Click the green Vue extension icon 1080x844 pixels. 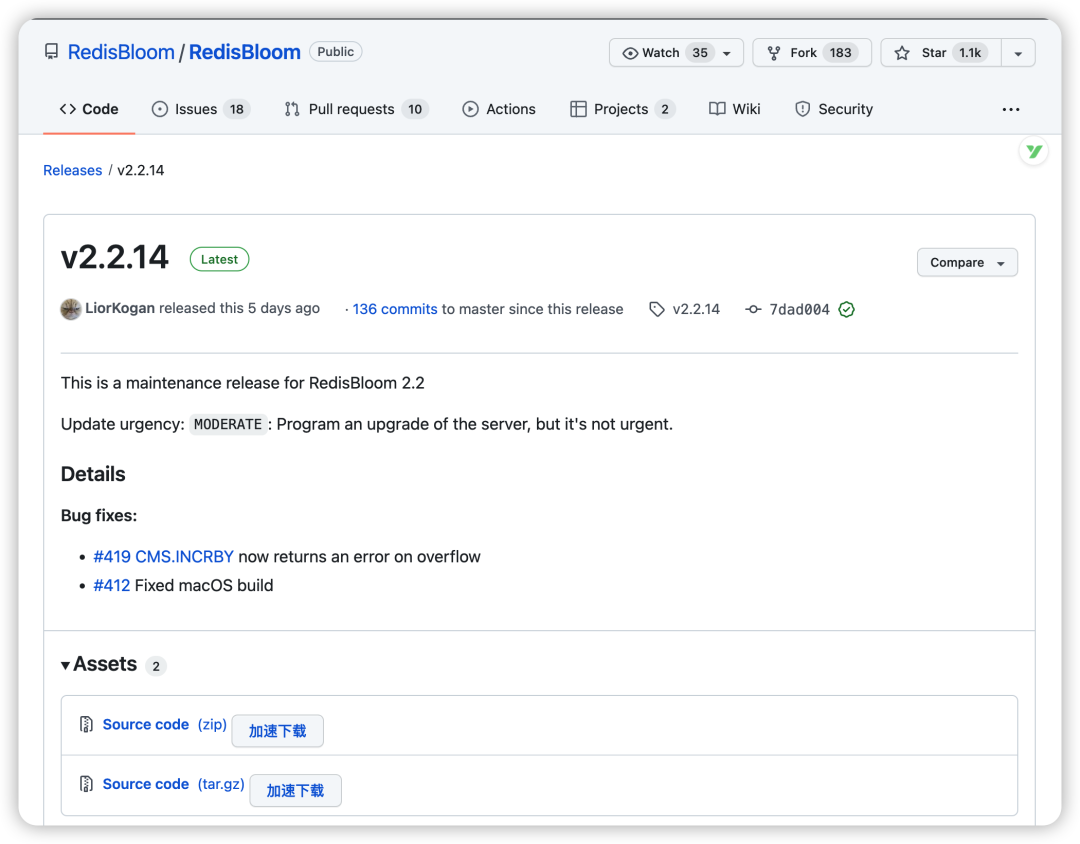(x=1034, y=152)
